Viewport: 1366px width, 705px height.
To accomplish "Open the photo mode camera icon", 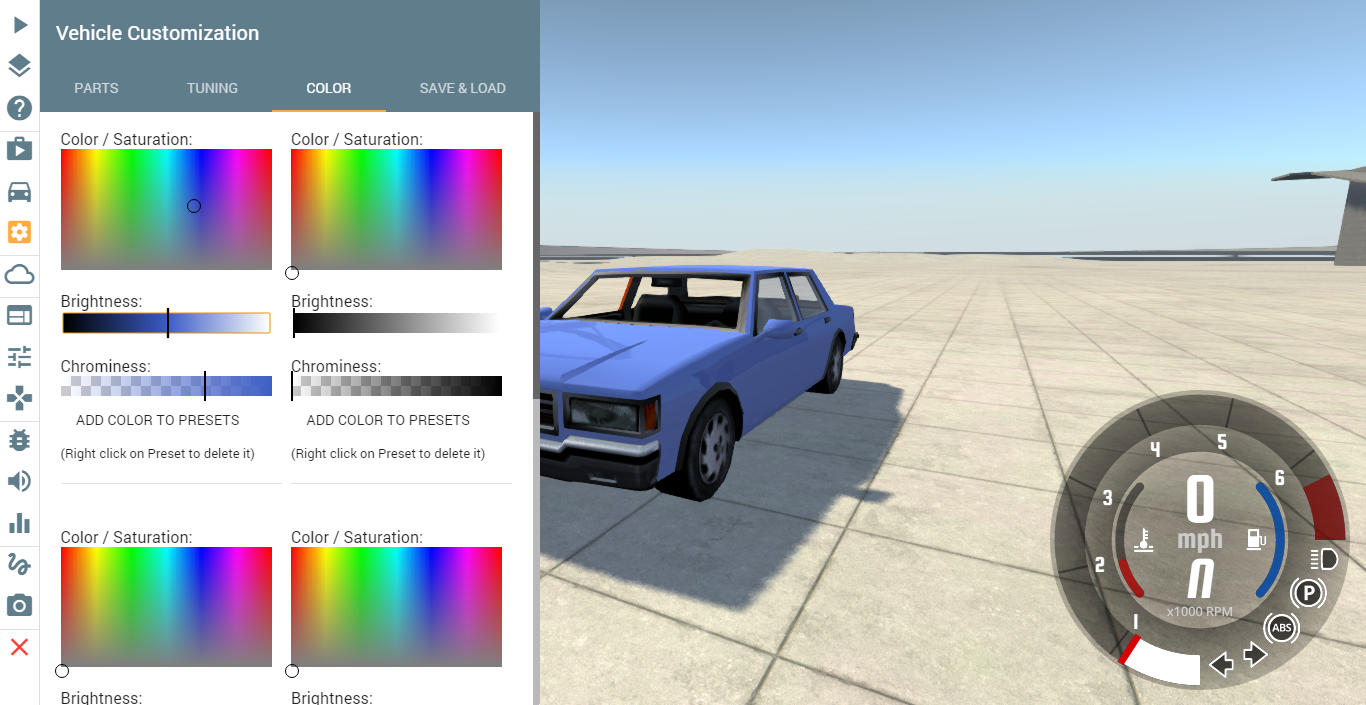I will 20,605.
